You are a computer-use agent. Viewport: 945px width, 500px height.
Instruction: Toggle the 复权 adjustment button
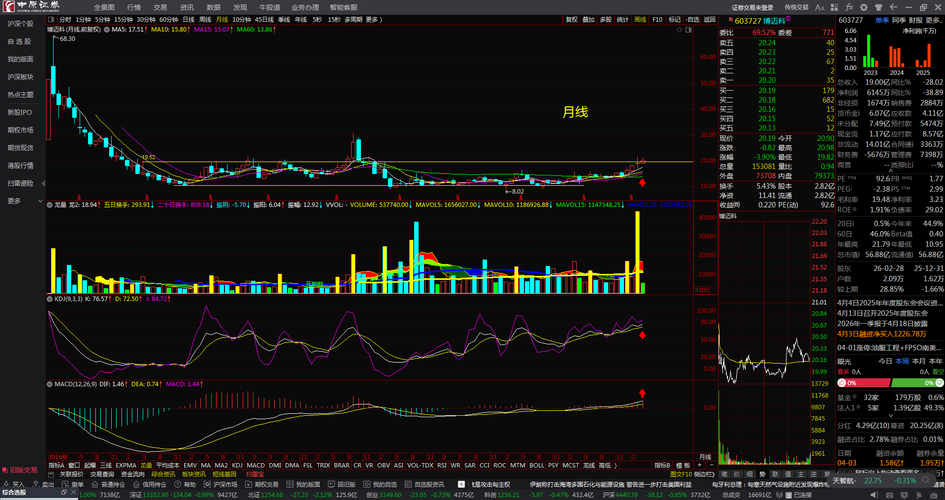click(572, 19)
